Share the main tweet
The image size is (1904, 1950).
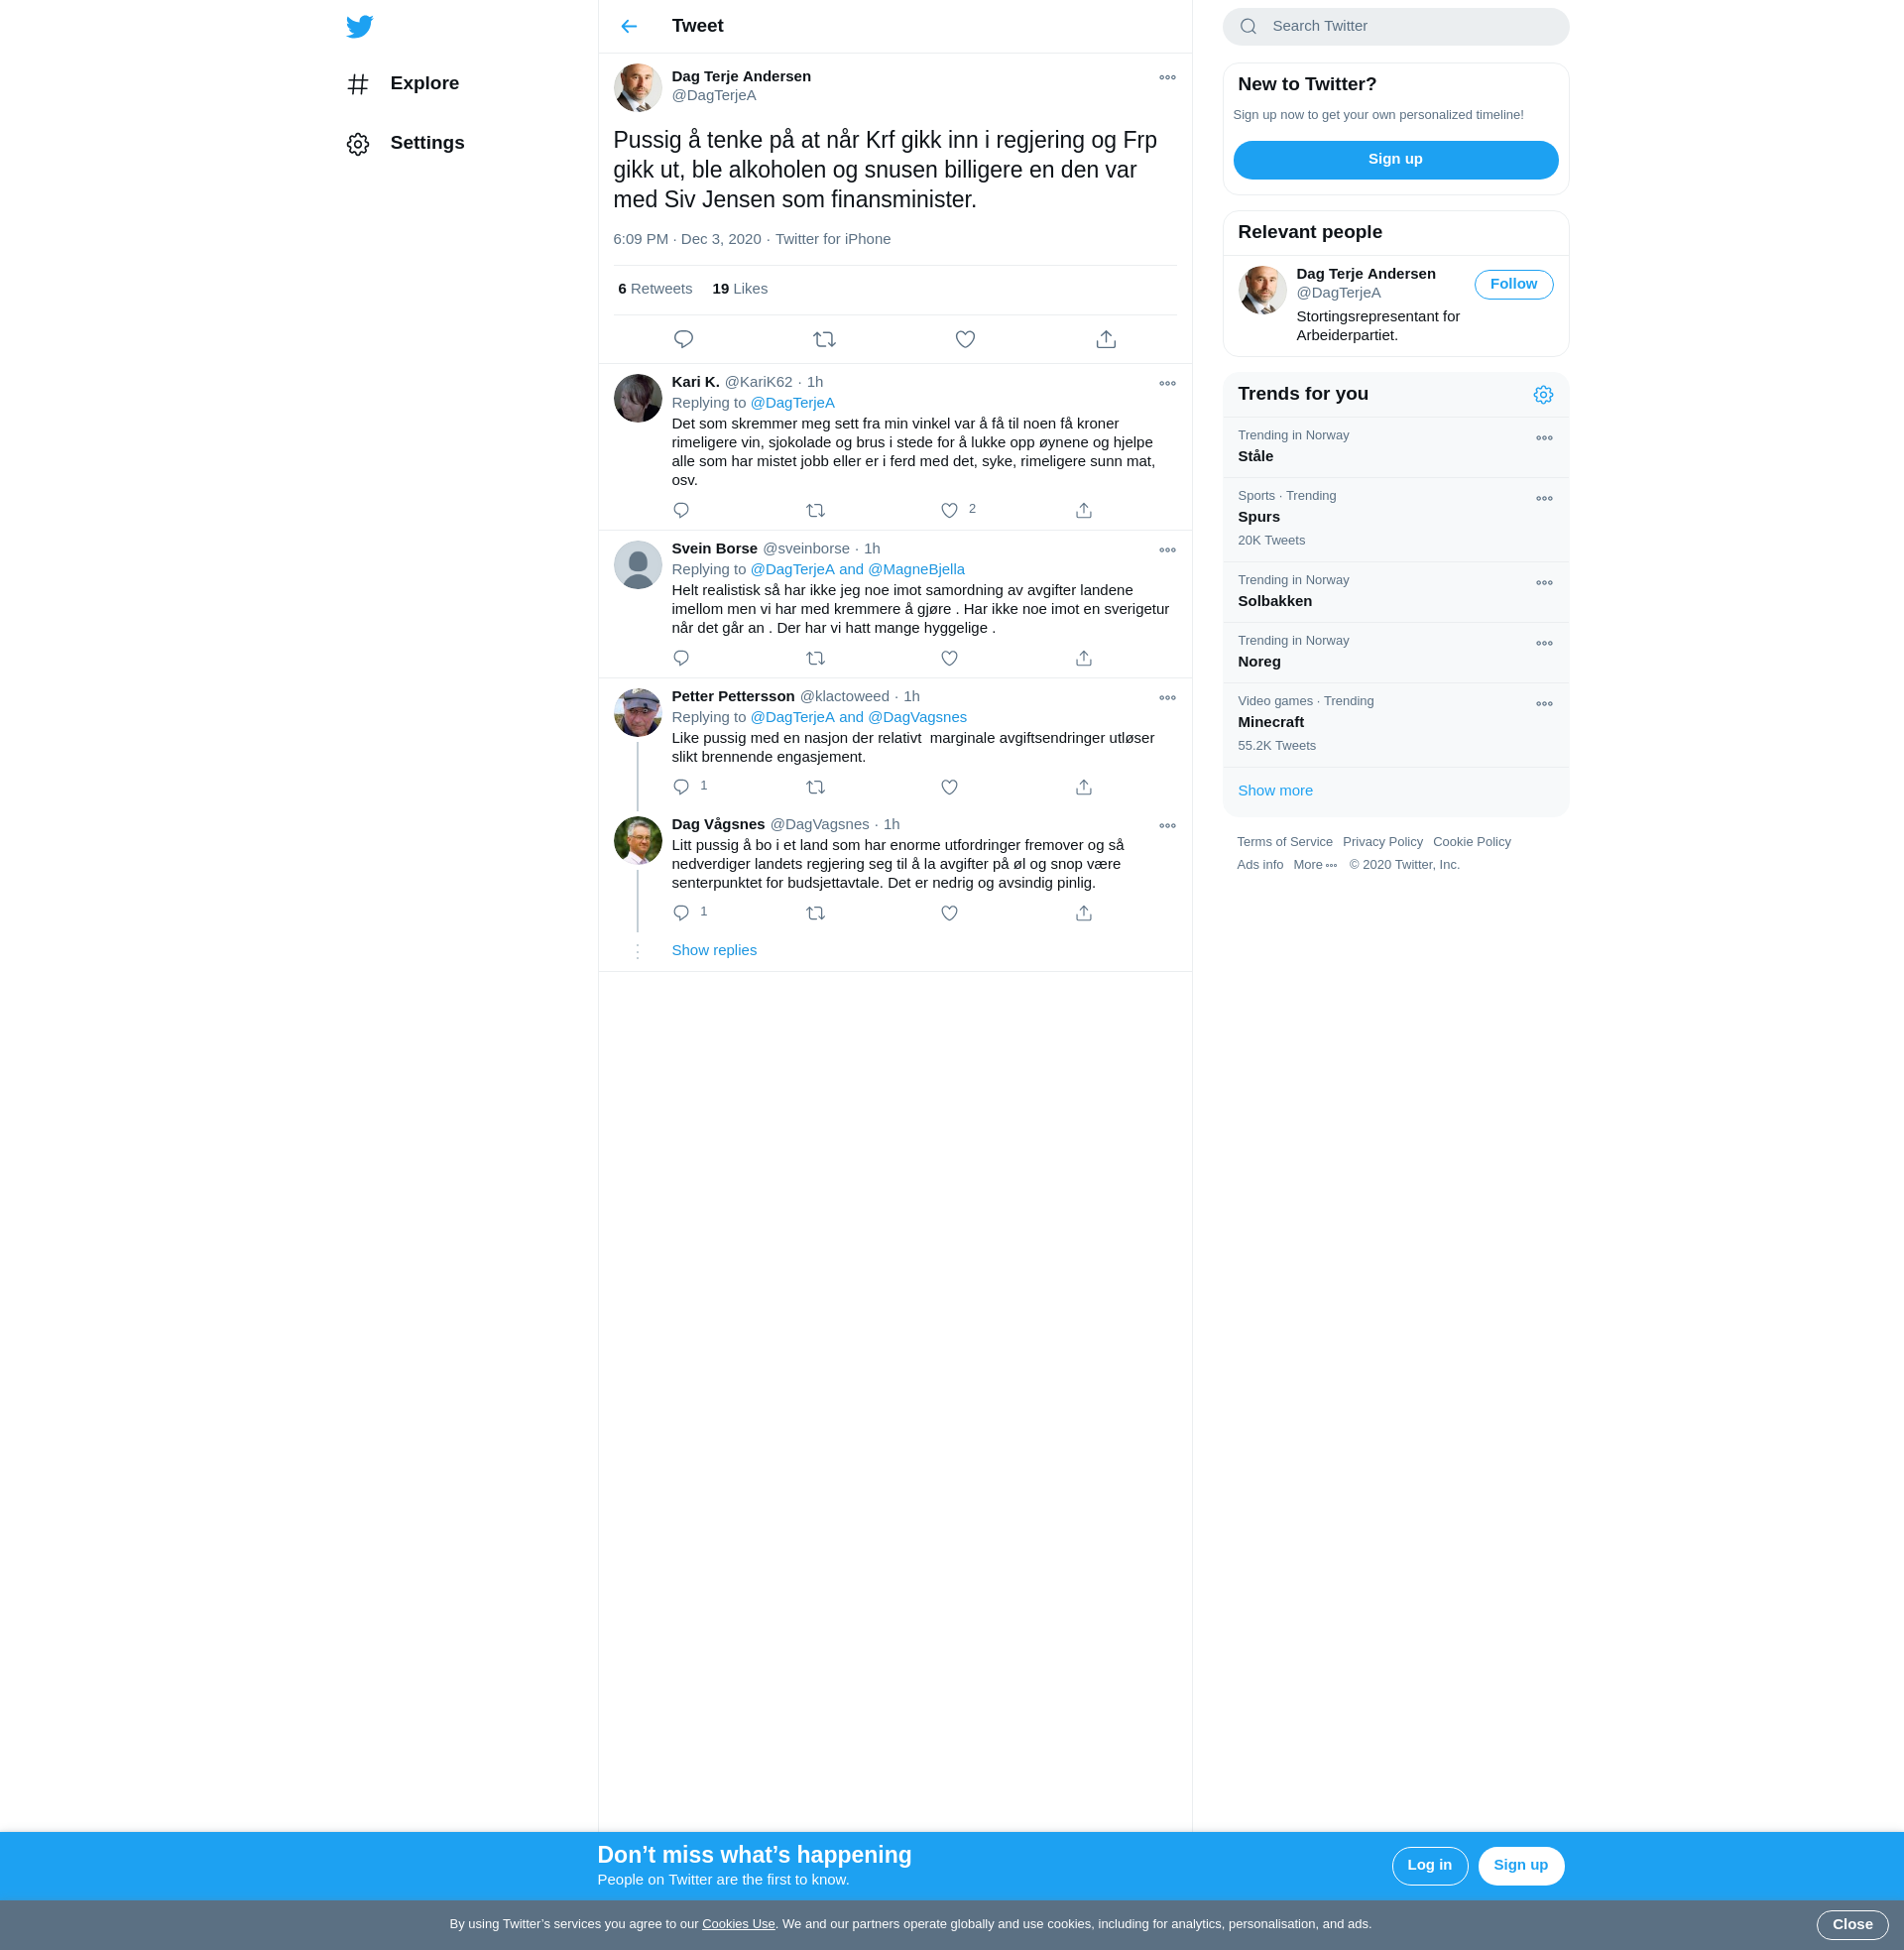1106,339
